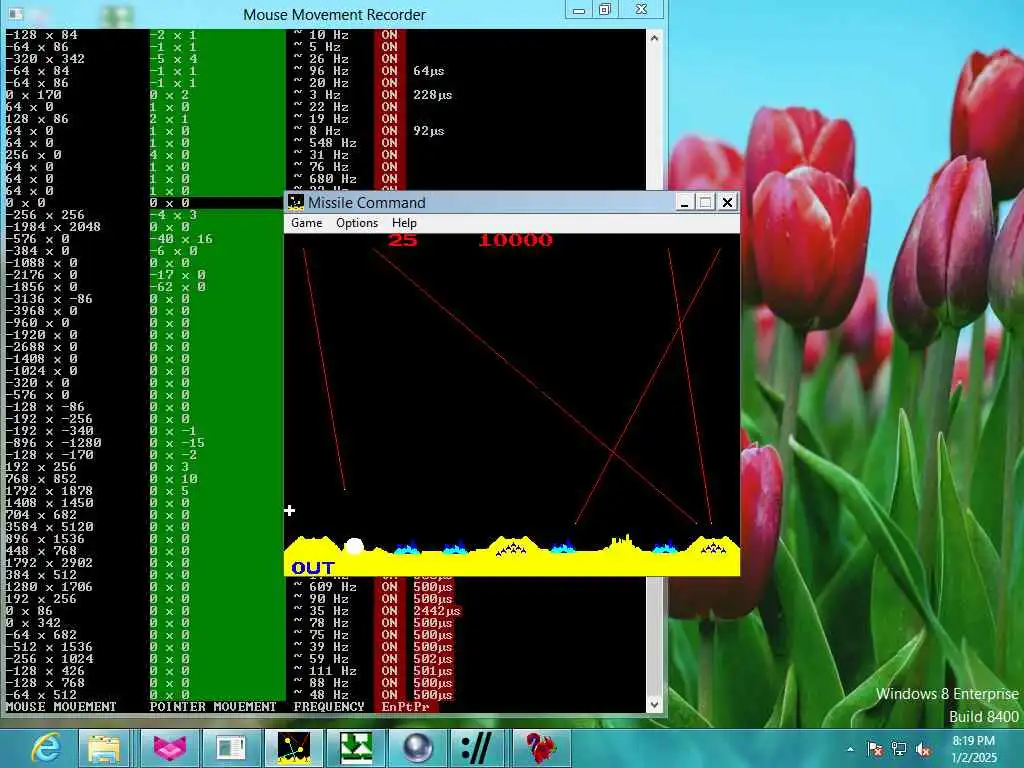Click the 92µs timing value
Screen dimensions: 1024x768
428,131
